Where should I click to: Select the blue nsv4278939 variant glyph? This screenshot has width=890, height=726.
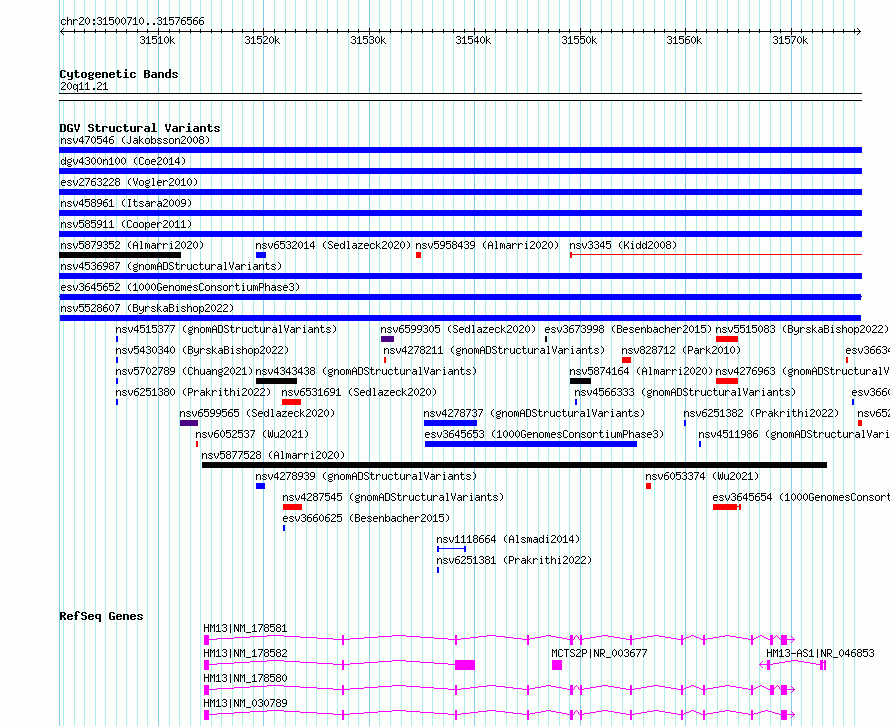point(261,486)
